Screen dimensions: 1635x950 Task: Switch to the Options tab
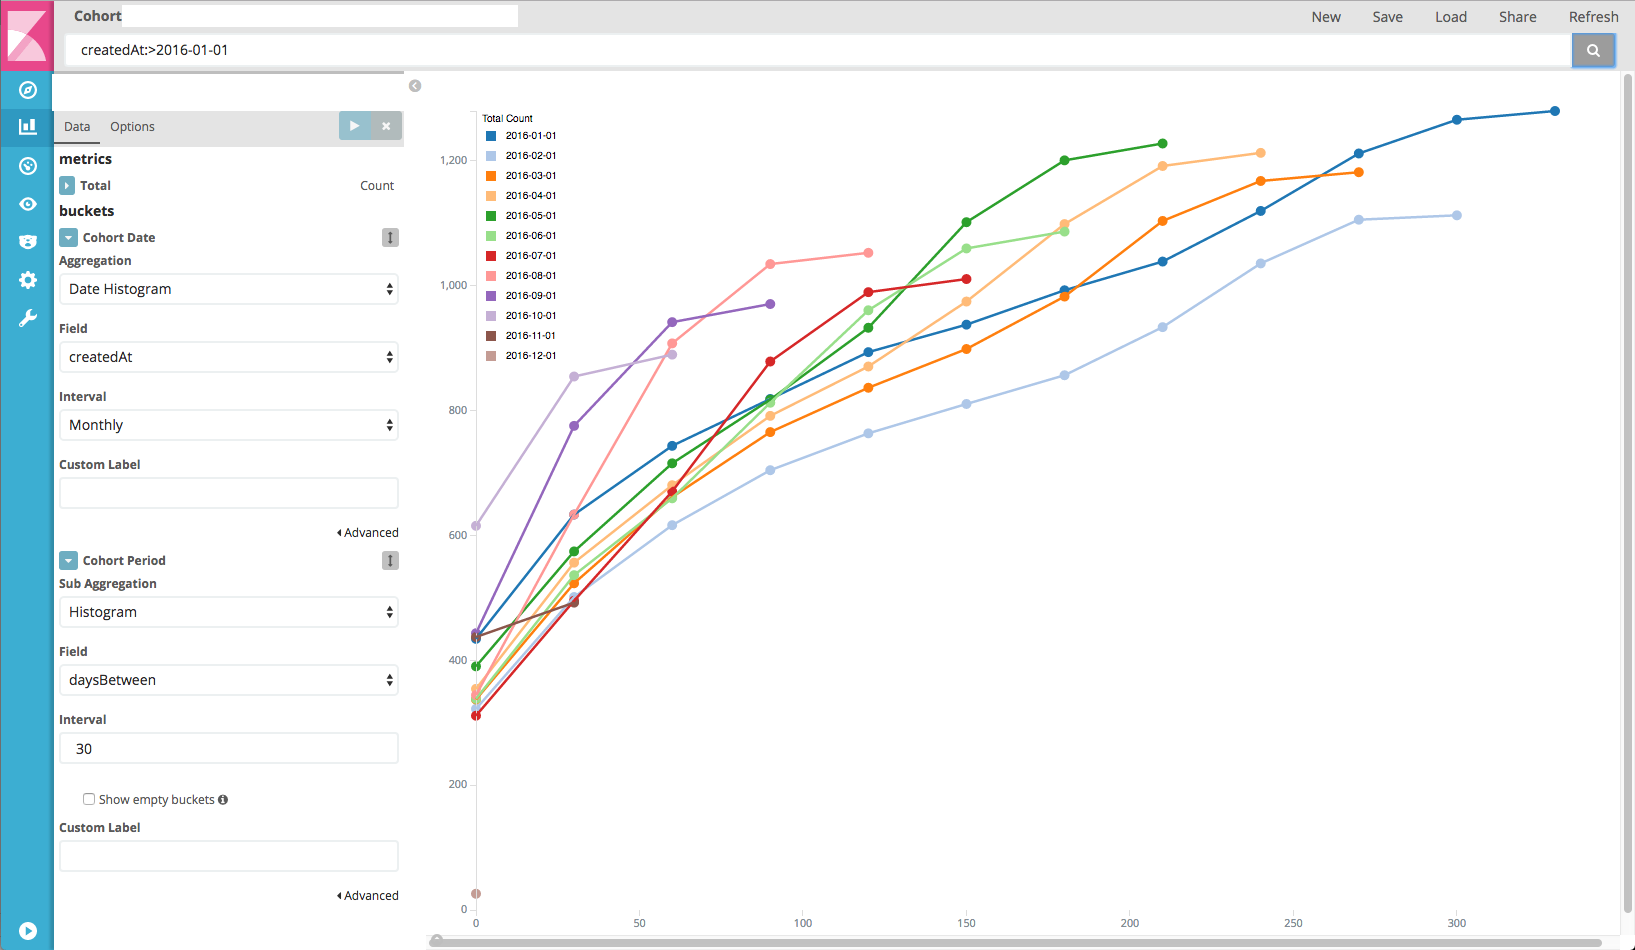click(132, 127)
